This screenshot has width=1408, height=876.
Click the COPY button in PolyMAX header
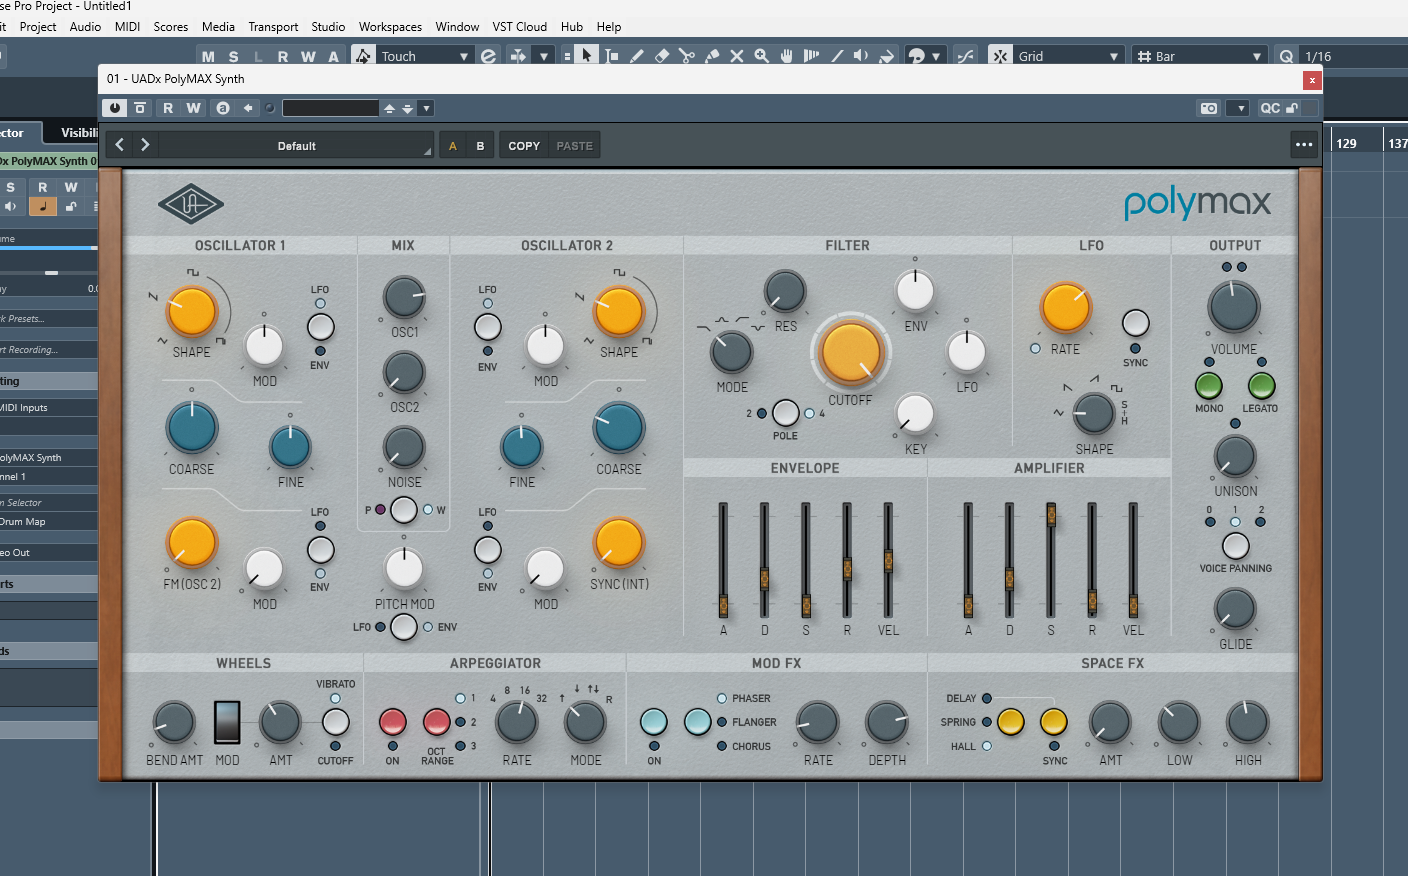524,145
